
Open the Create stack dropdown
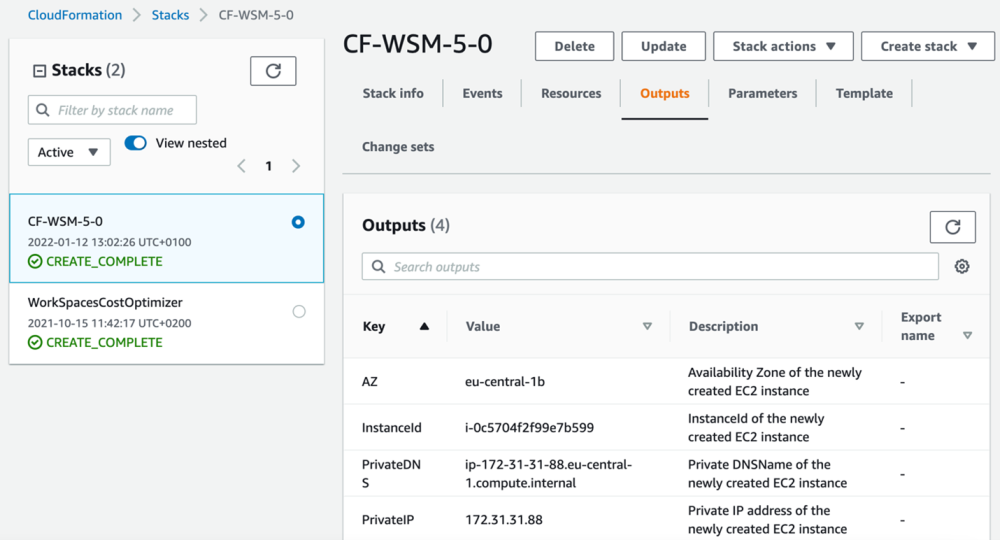coord(927,46)
